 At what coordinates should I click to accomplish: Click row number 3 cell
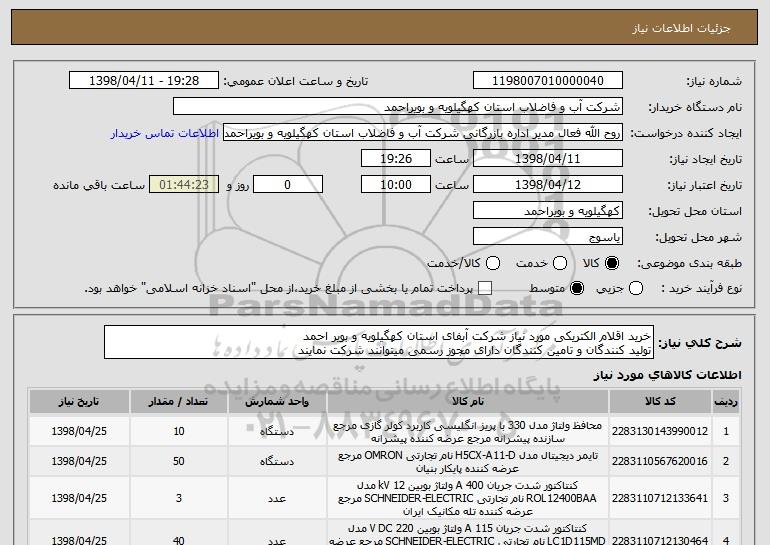coord(726,498)
